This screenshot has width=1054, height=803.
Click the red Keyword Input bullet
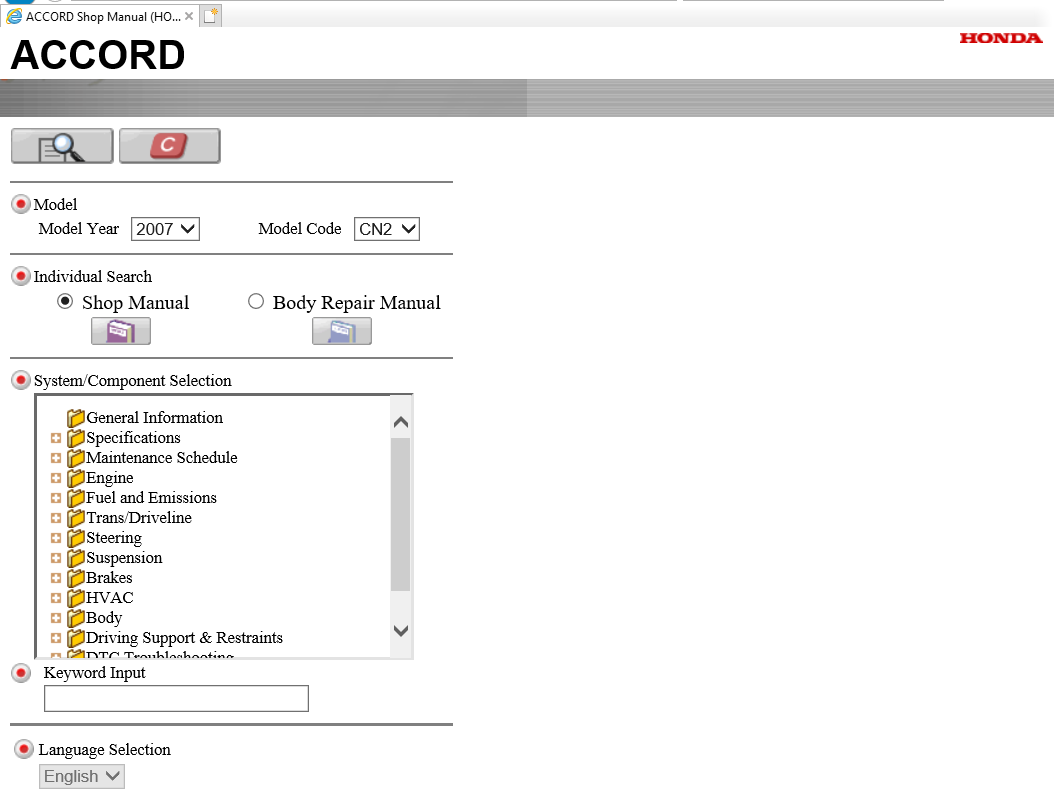point(21,673)
